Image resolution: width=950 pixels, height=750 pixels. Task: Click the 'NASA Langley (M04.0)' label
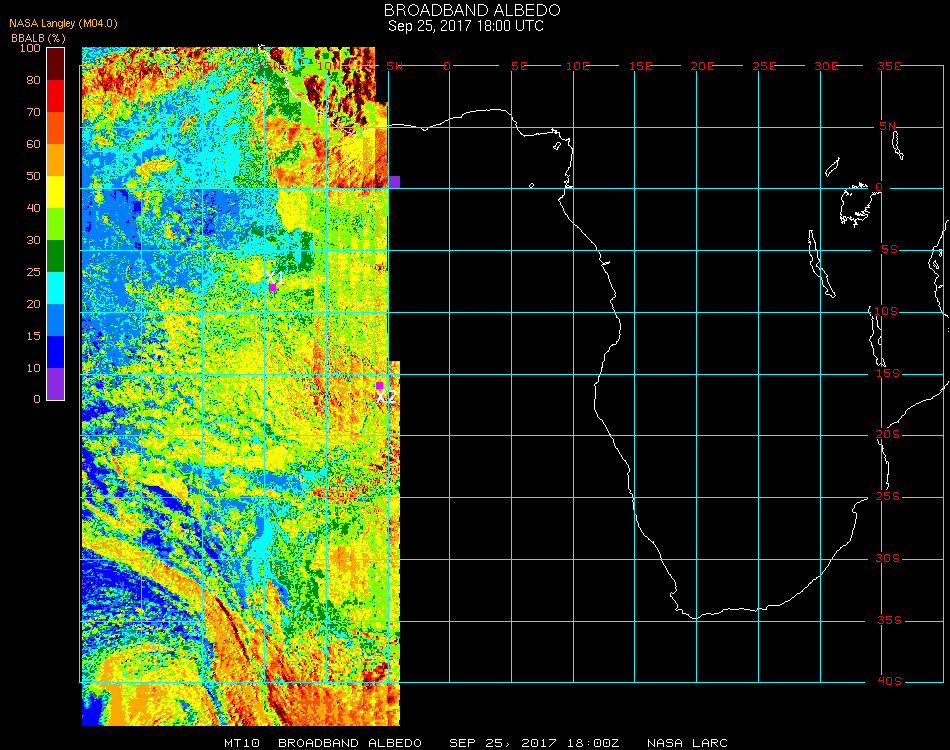click(x=63, y=24)
